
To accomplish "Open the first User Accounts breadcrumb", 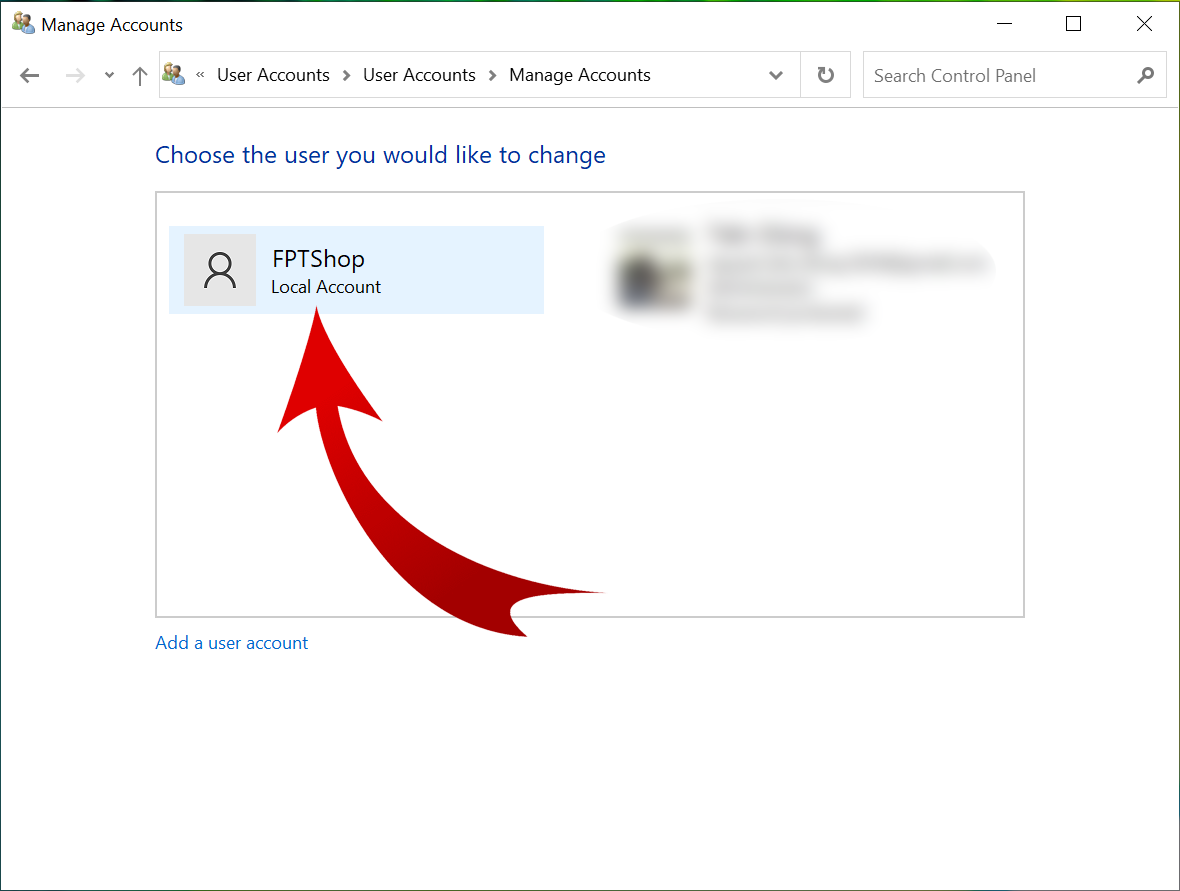I will tap(273, 75).
